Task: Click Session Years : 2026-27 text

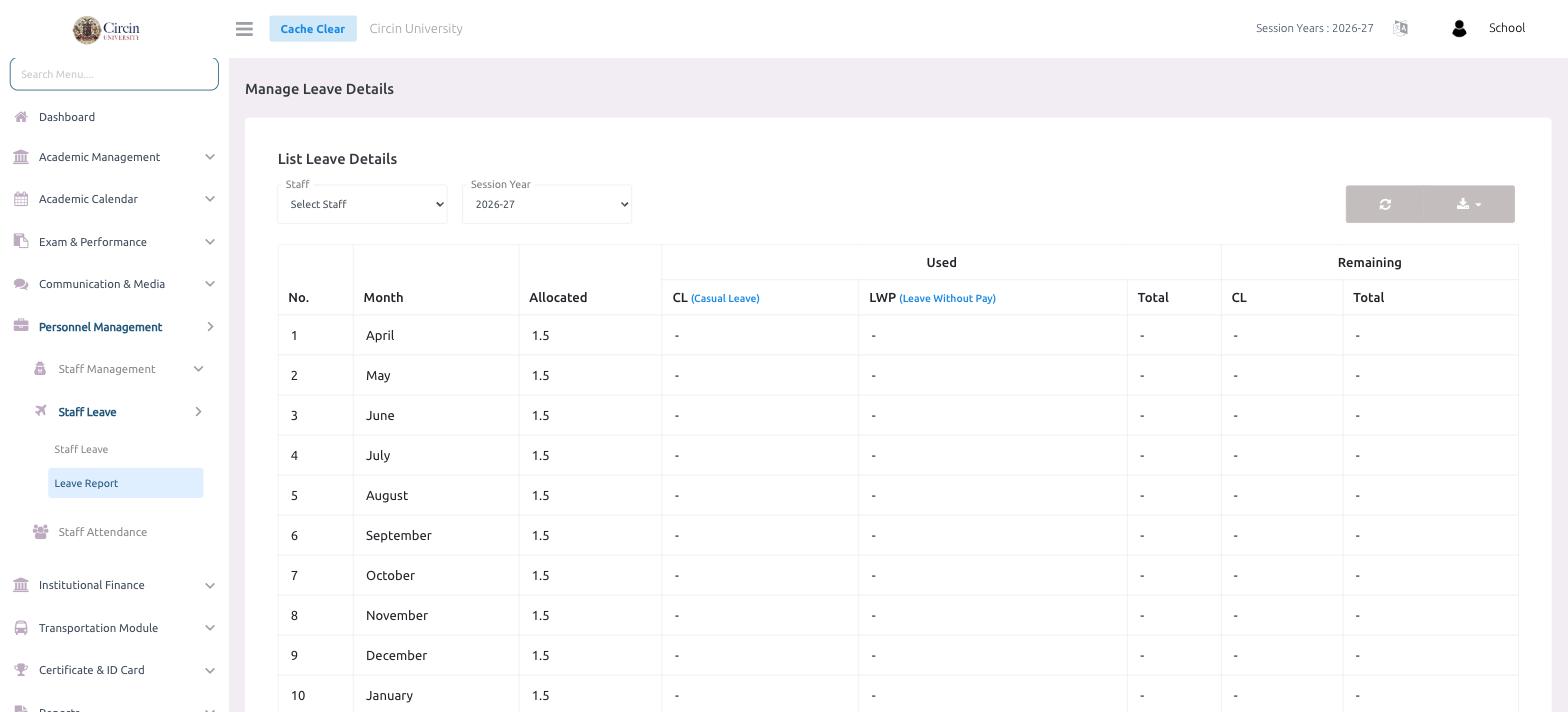Action: tap(1314, 28)
